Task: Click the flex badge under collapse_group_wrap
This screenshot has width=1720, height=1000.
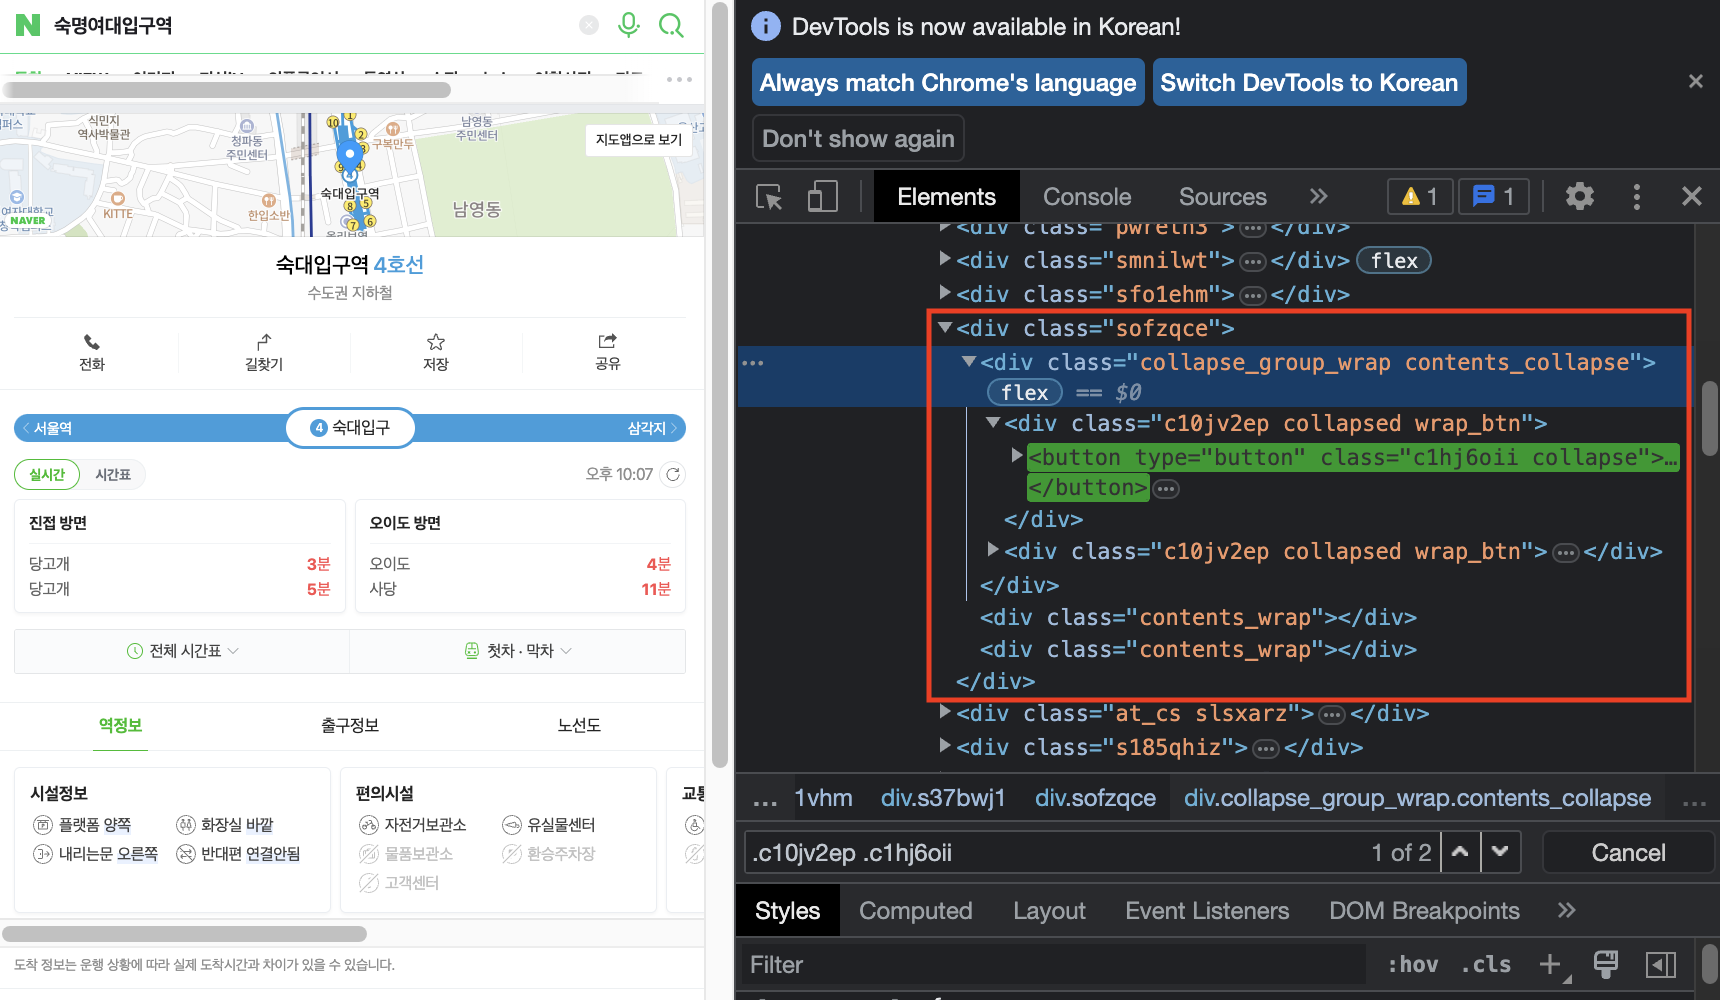Action: 1025,392
